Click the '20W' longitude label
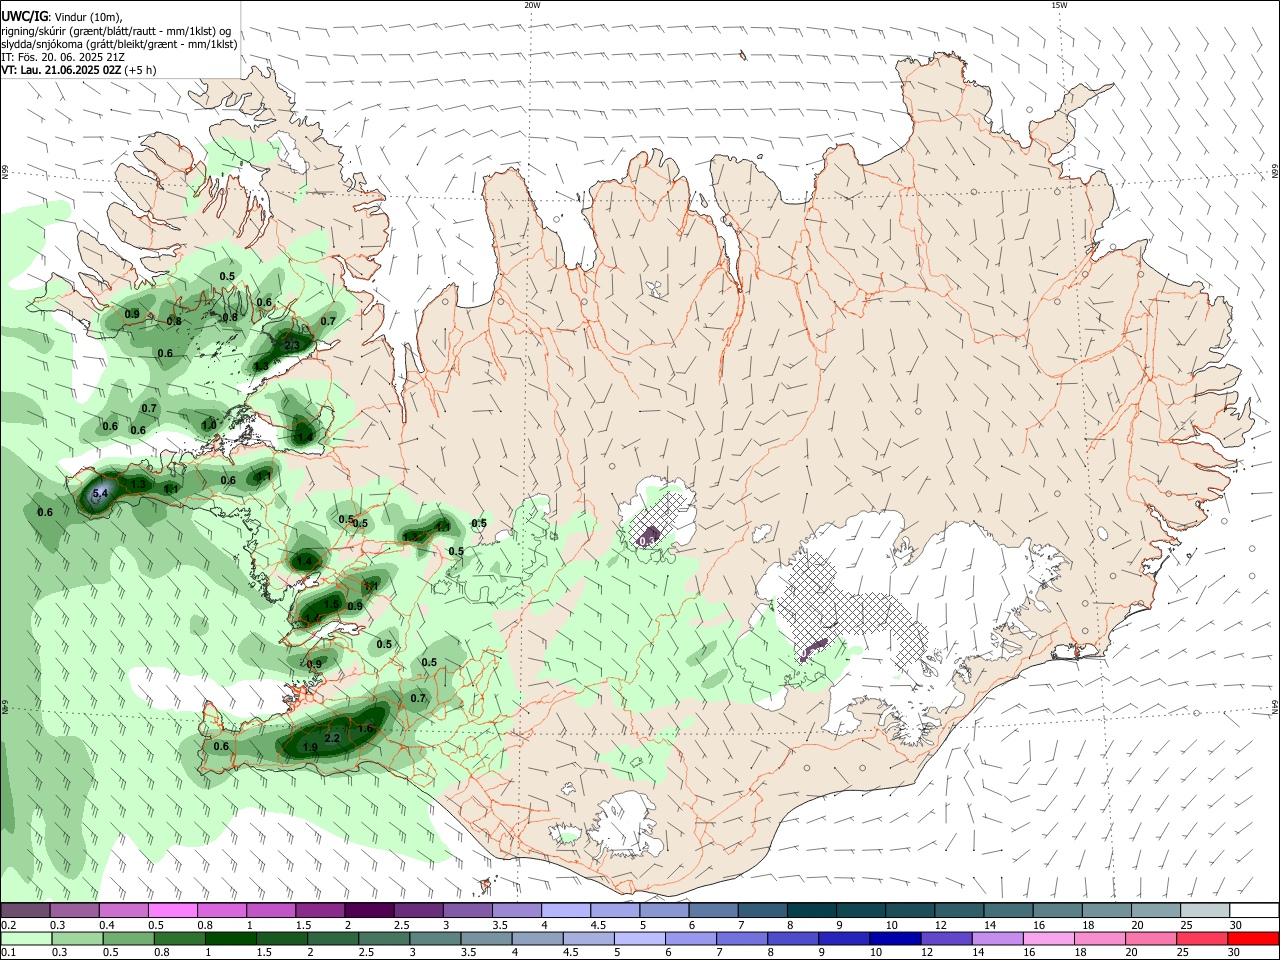 (x=532, y=5)
